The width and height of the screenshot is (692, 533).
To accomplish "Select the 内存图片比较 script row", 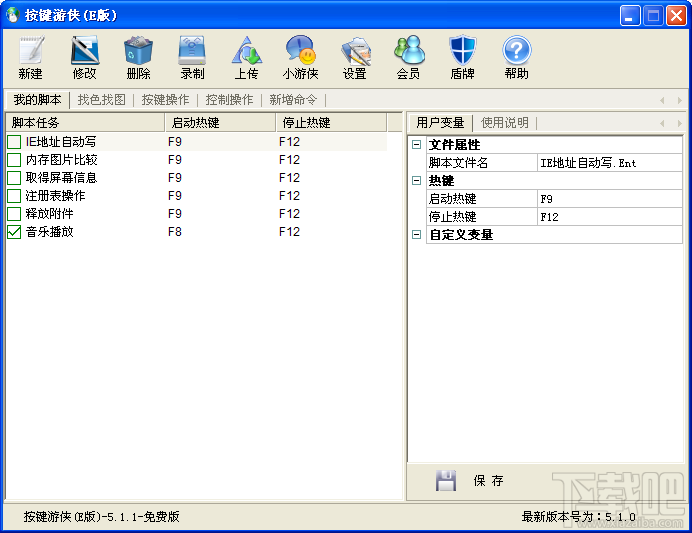I will [196, 160].
